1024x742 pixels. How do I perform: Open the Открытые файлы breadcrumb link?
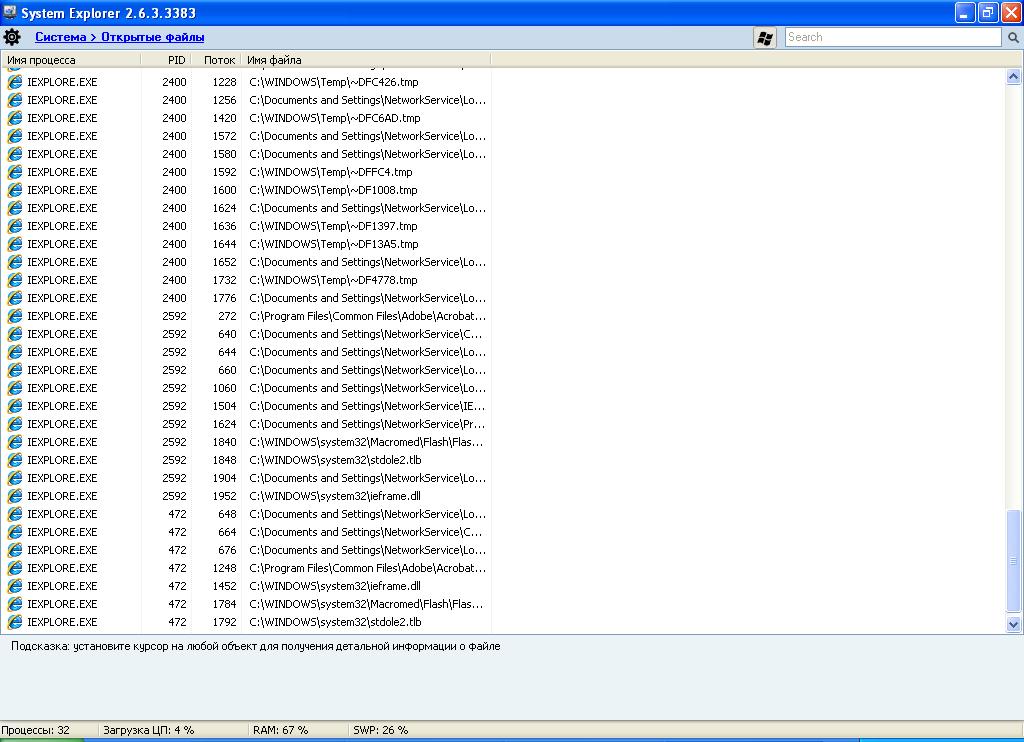pos(152,37)
